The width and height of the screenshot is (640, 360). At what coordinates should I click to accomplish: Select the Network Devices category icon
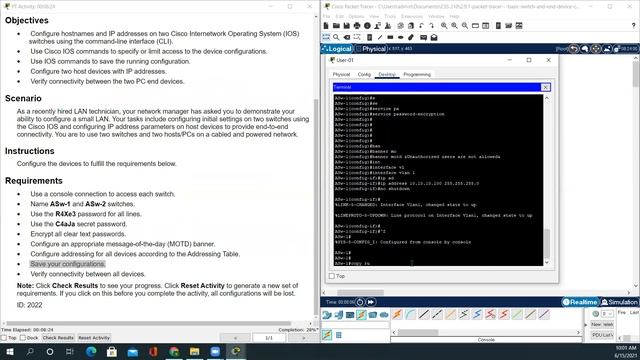point(327,315)
